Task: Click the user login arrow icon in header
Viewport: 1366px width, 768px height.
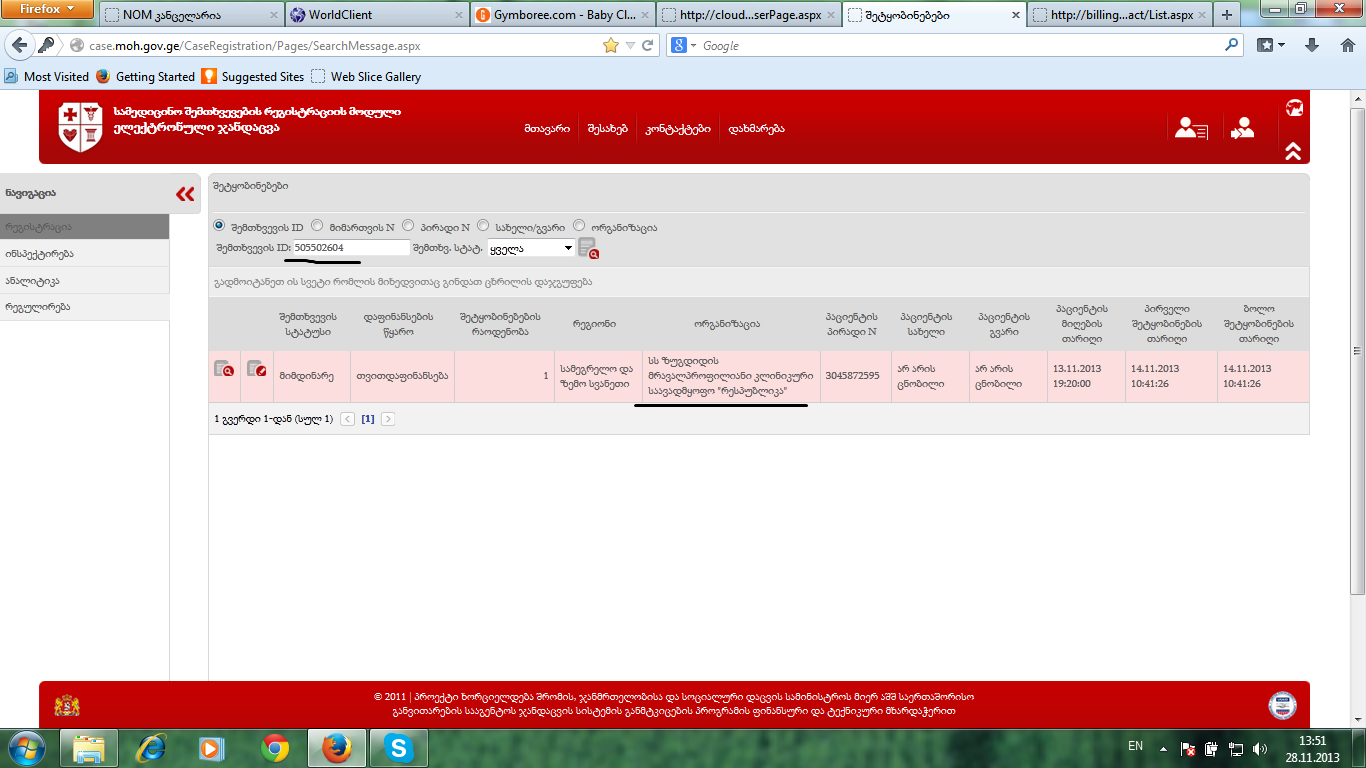Action: [1243, 128]
